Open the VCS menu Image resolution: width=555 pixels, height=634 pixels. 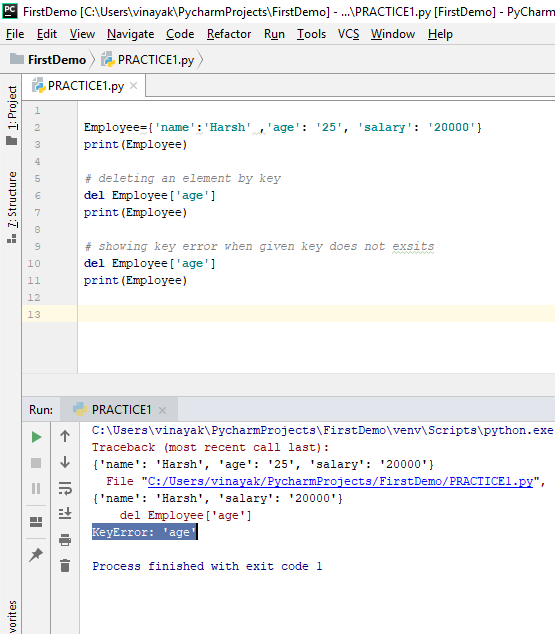[x=348, y=34]
